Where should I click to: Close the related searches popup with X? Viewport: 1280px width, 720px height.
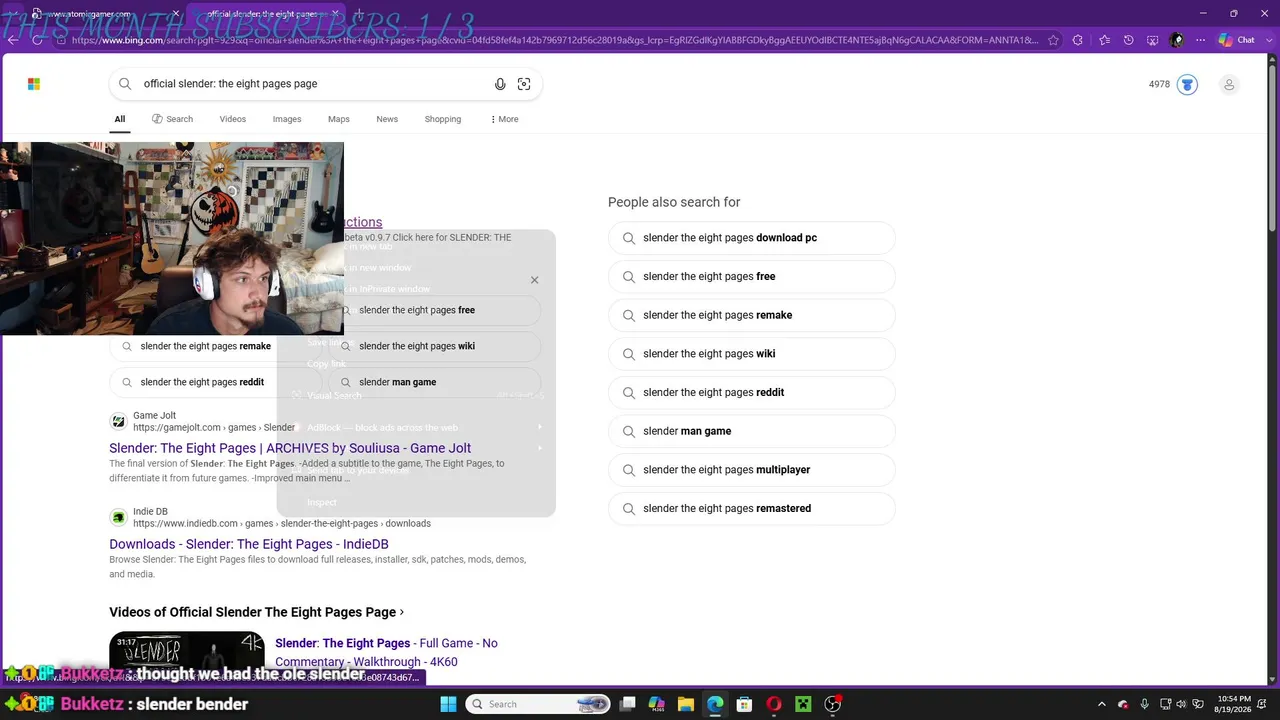[534, 280]
